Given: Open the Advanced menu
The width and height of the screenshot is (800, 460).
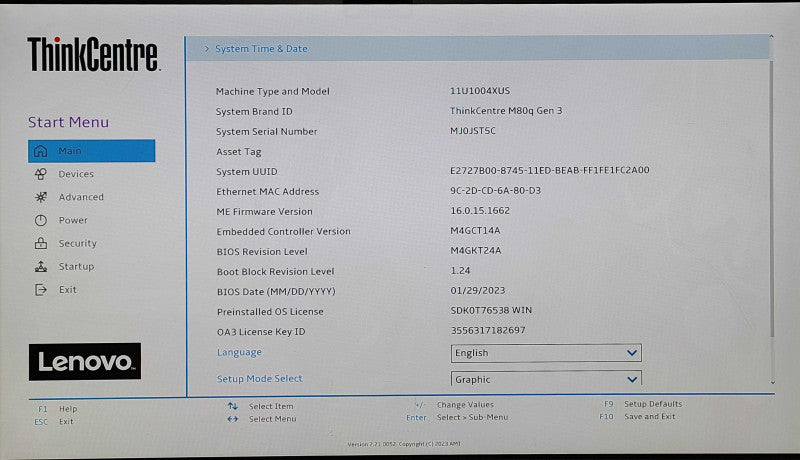Looking at the screenshot, I should pos(81,197).
